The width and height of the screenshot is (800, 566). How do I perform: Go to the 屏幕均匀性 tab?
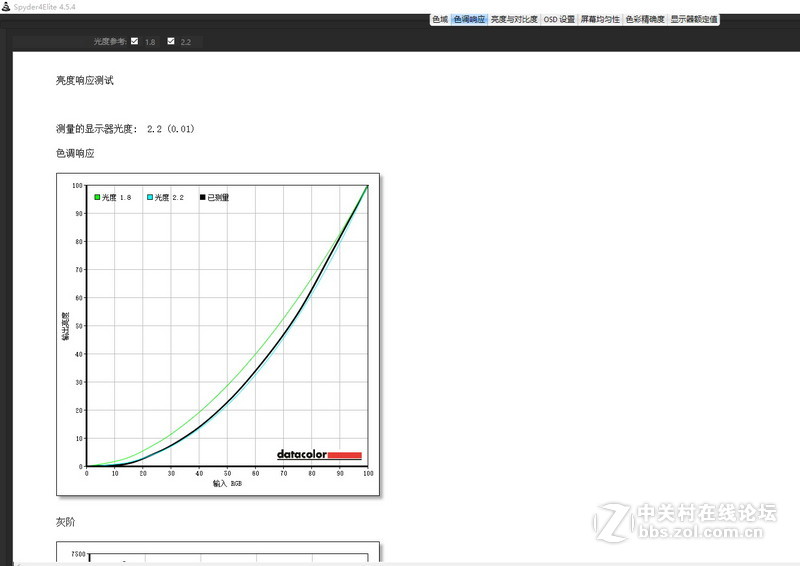pos(600,19)
